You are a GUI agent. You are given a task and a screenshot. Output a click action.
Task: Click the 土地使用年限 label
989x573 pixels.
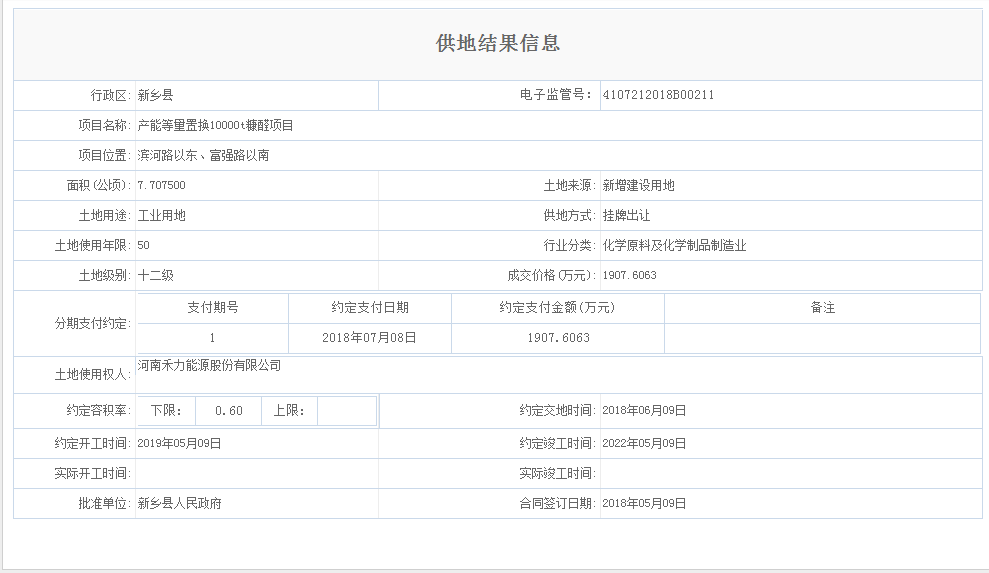[x=93, y=245]
